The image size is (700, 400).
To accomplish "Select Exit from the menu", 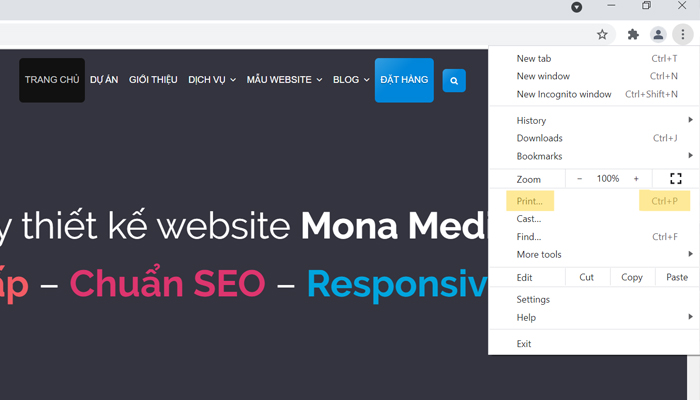I will pyautogui.click(x=594, y=344).
